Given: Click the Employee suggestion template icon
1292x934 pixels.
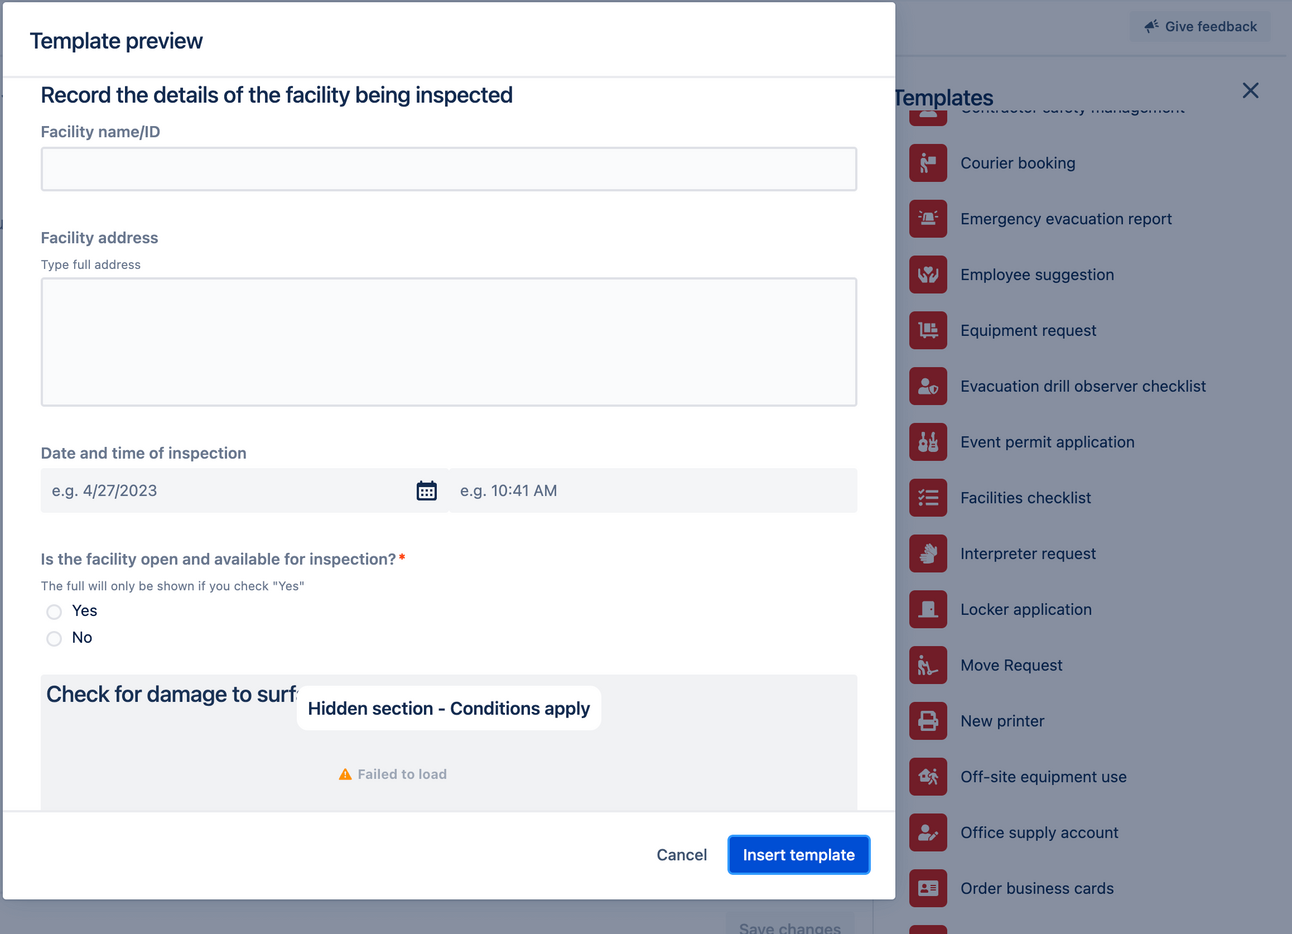Looking at the screenshot, I should (928, 275).
